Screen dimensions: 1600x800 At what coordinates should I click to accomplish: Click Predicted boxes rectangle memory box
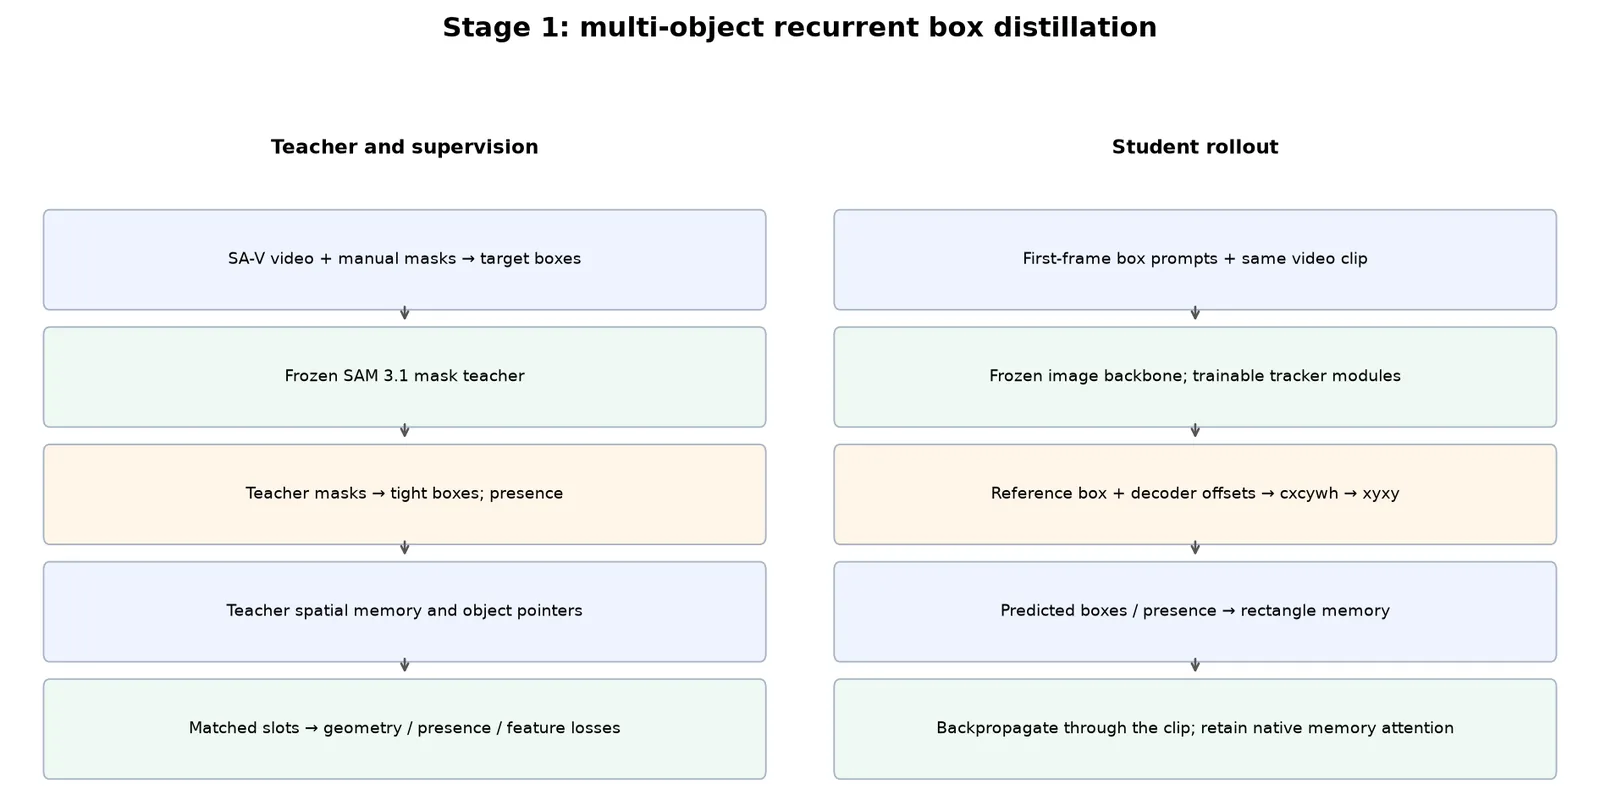1195,611
